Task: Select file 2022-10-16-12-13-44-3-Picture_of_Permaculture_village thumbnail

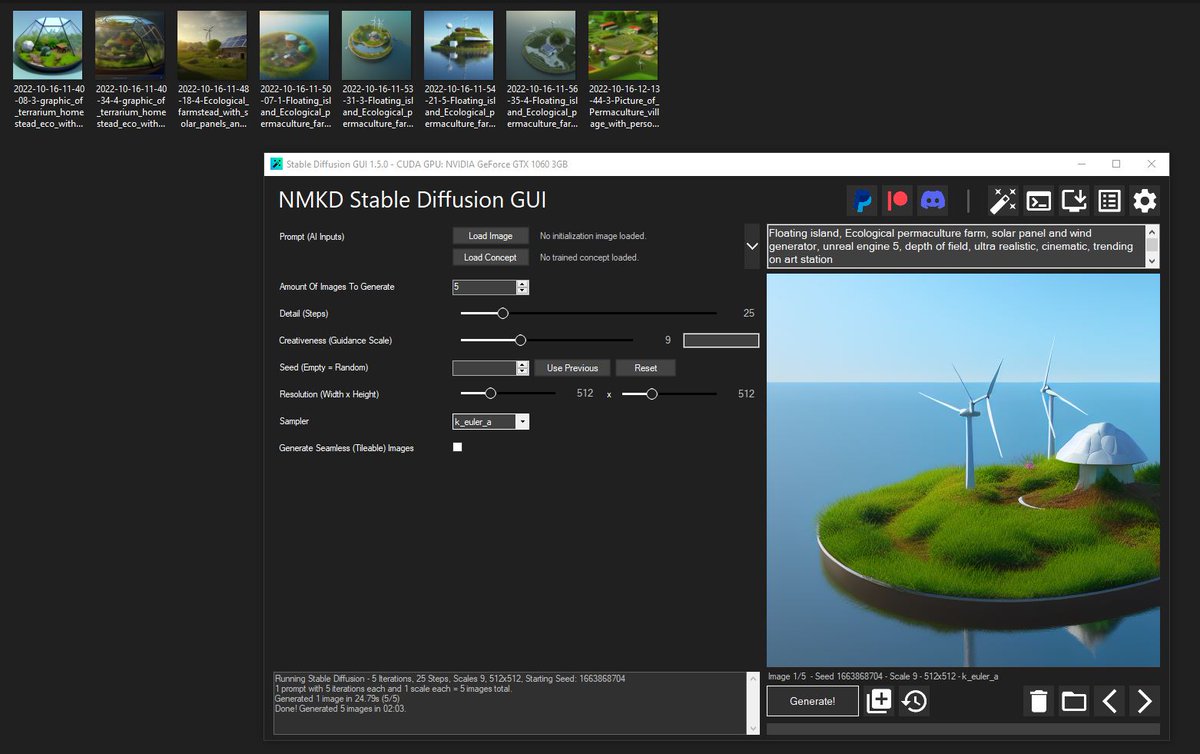Action: (x=623, y=45)
